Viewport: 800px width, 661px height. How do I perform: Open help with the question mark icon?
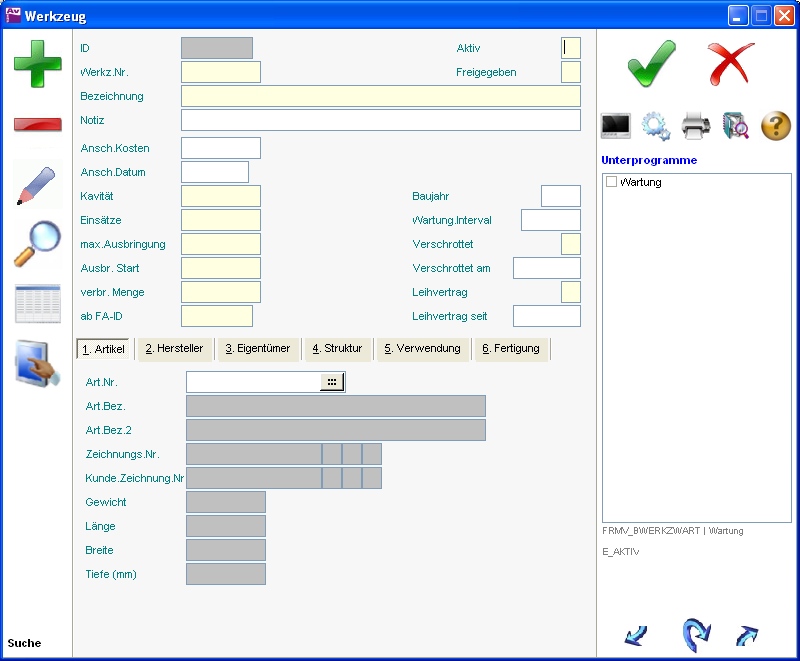[776, 126]
